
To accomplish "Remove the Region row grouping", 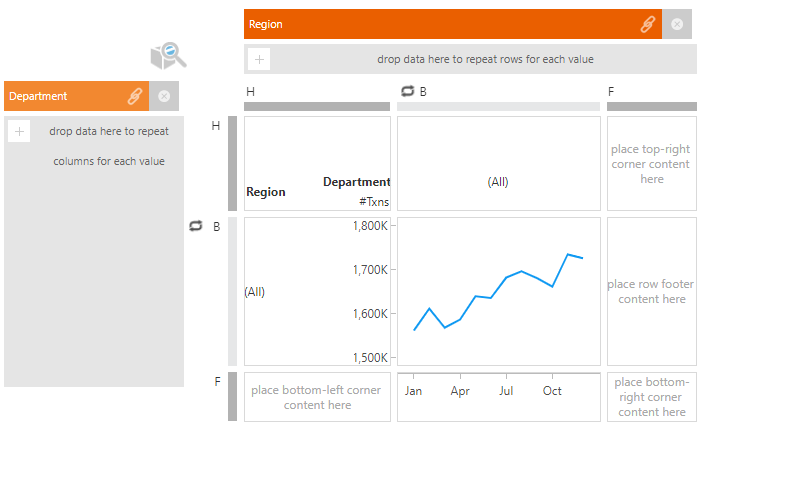I will point(677,24).
